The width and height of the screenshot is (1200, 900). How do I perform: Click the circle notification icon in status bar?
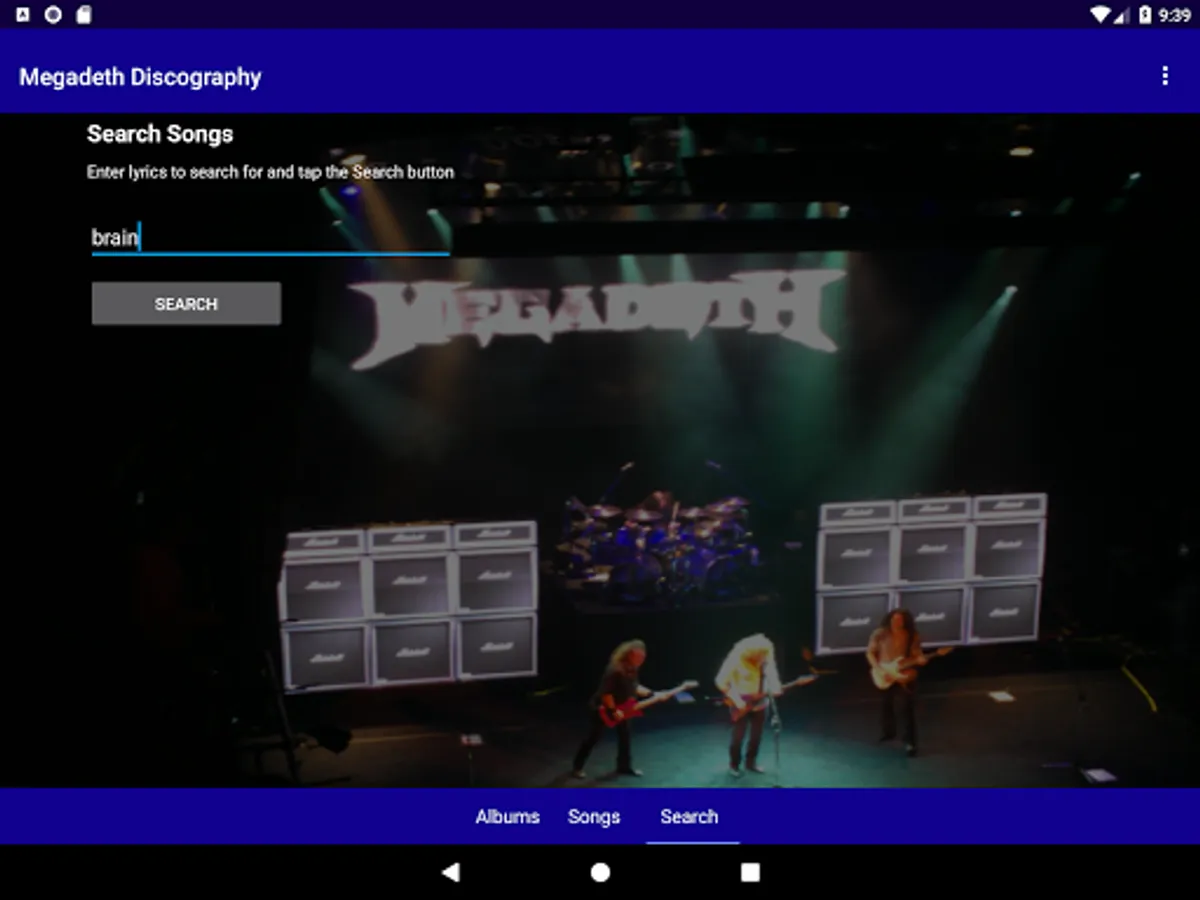(53, 15)
